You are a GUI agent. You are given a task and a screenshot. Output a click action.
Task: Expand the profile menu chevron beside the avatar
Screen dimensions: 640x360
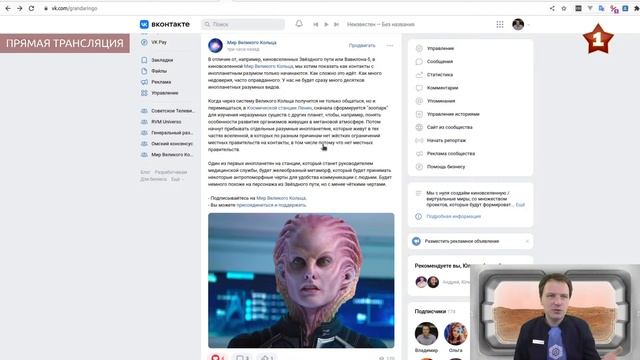coord(529,25)
